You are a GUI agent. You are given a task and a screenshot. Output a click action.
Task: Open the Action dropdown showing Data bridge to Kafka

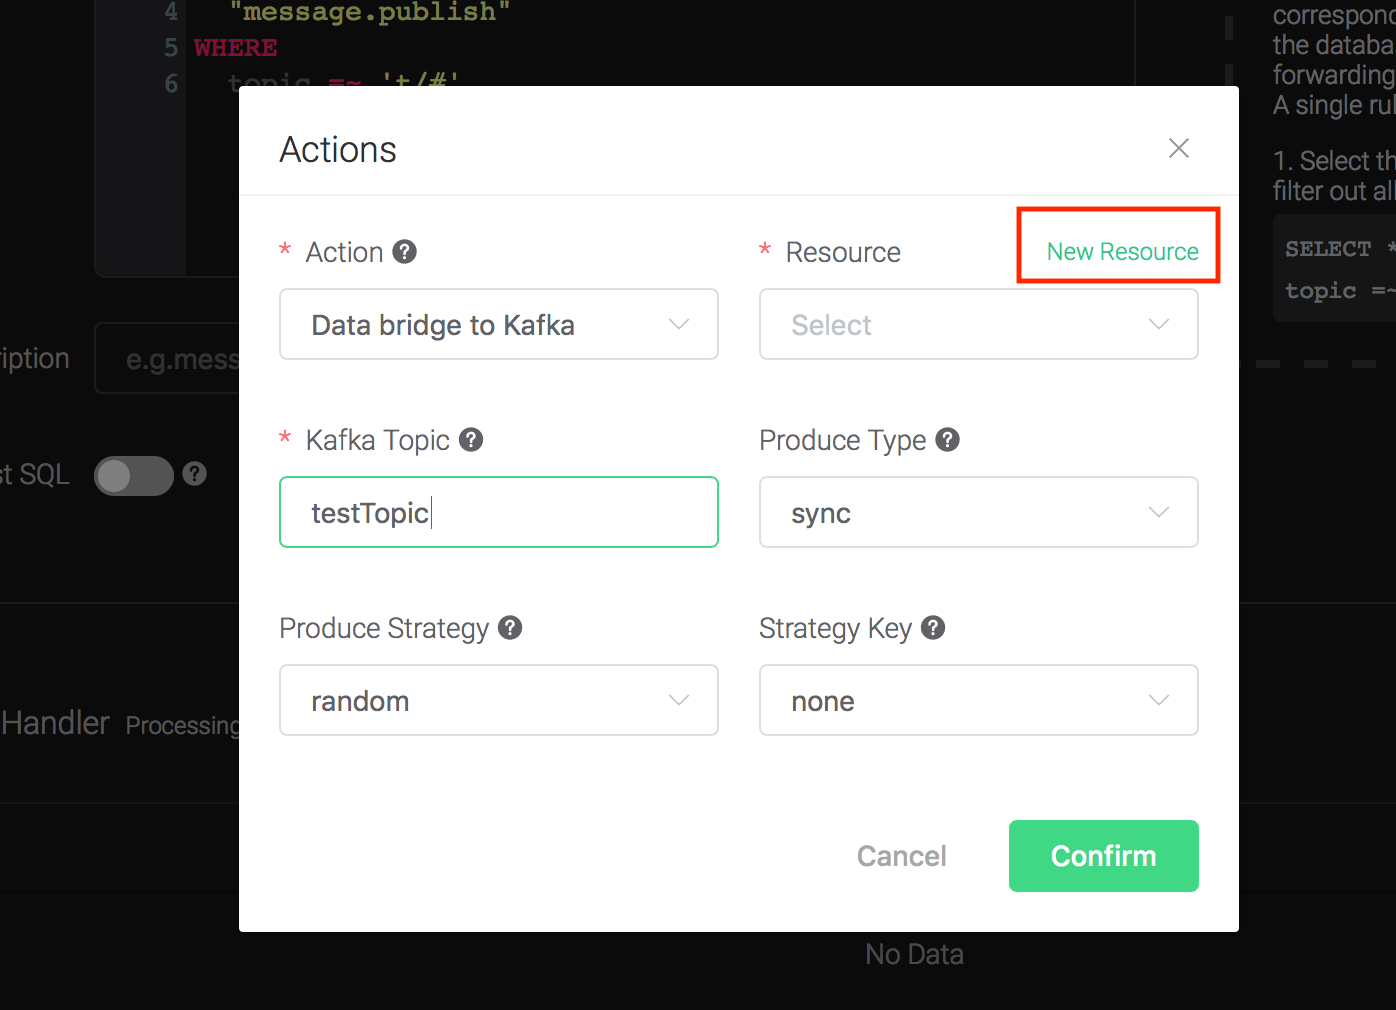pyautogui.click(x=498, y=325)
